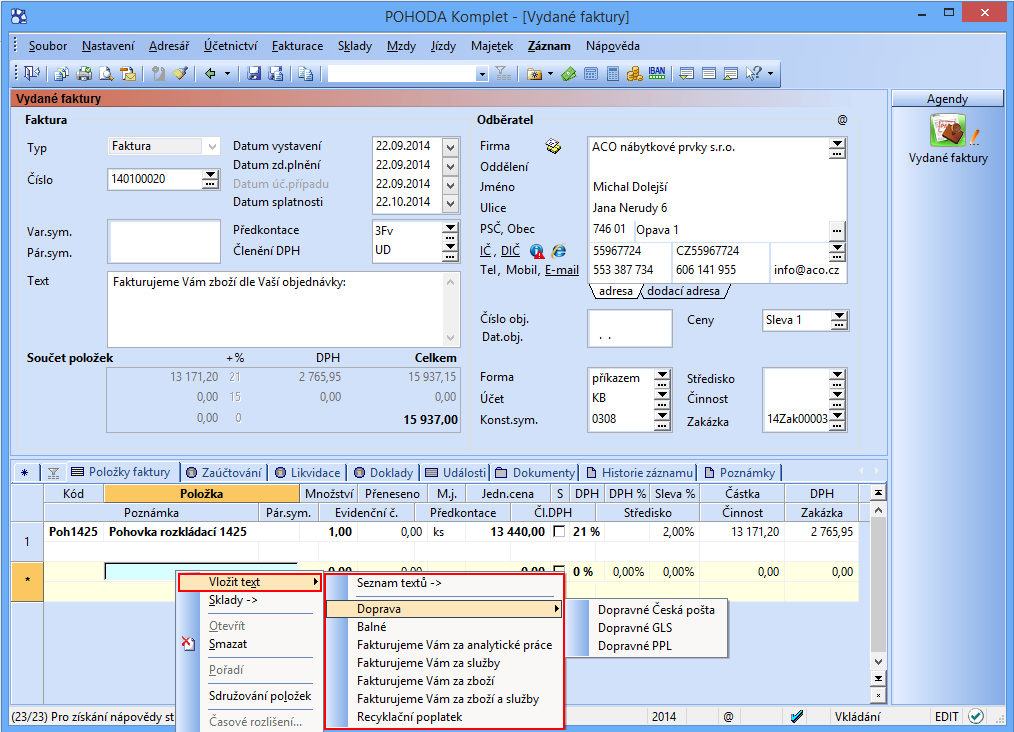Click the @ symbol in Odběratel header
This screenshot has height=732, width=1014.
click(x=842, y=120)
